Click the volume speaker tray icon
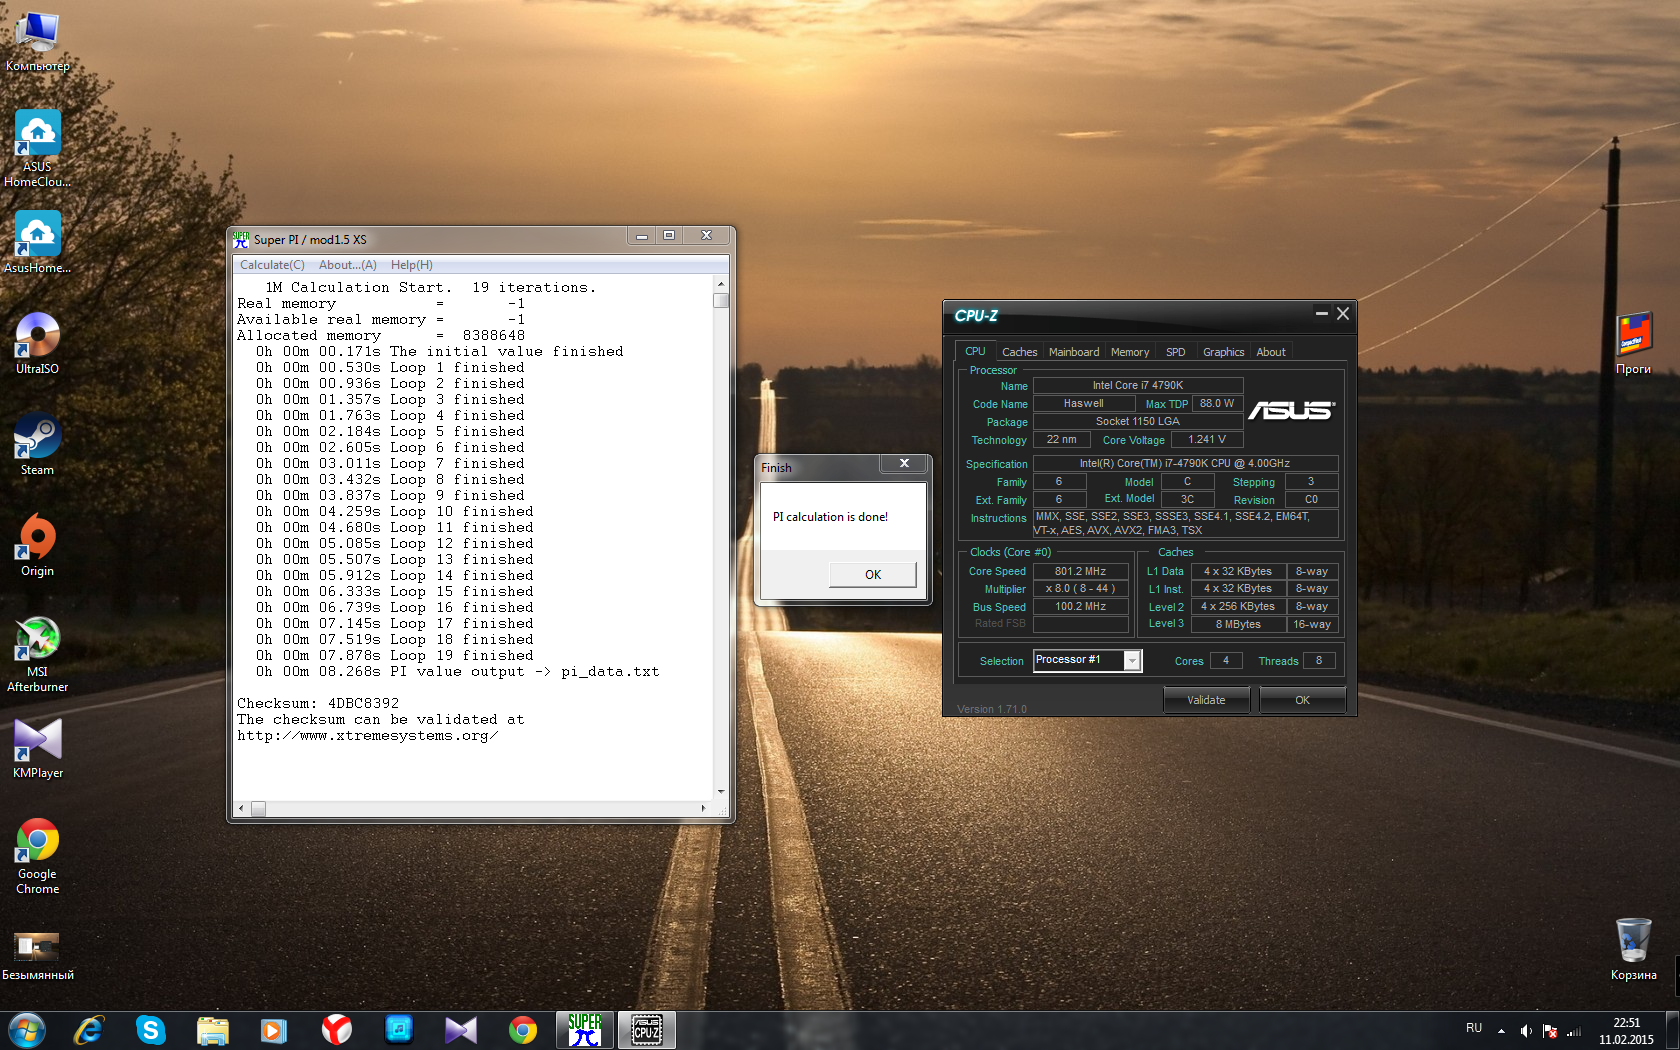This screenshot has height=1050, width=1680. tap(1525, 1031)
